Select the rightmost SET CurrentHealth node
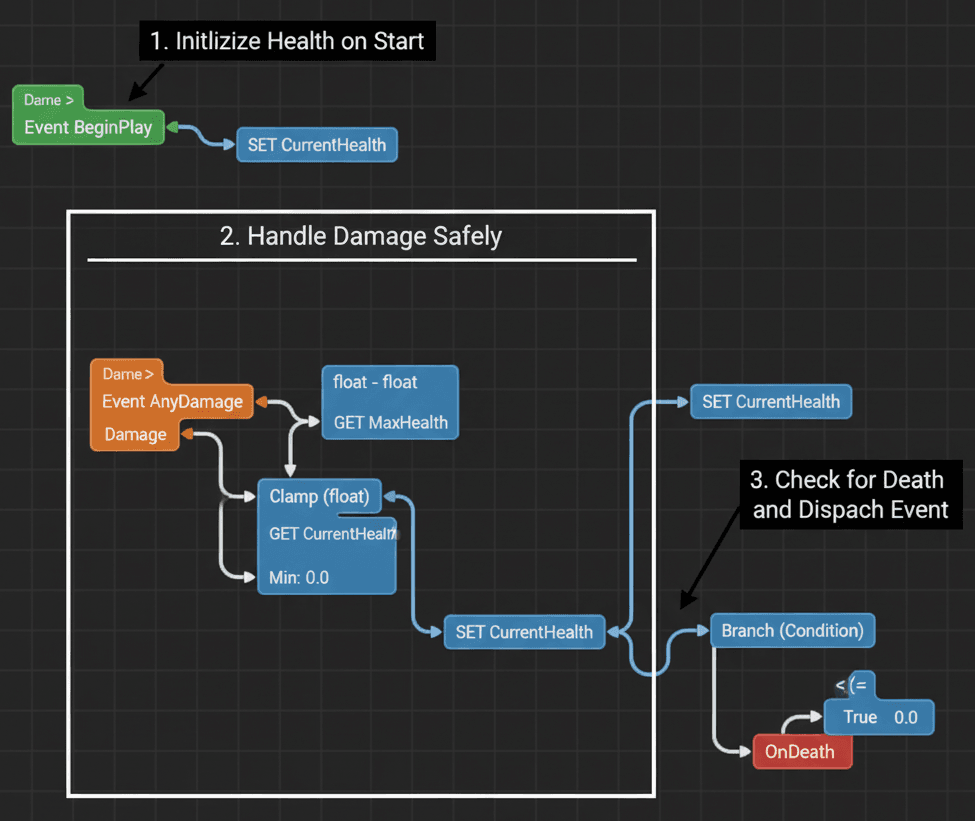975x821 pixels. click(770, 401)
